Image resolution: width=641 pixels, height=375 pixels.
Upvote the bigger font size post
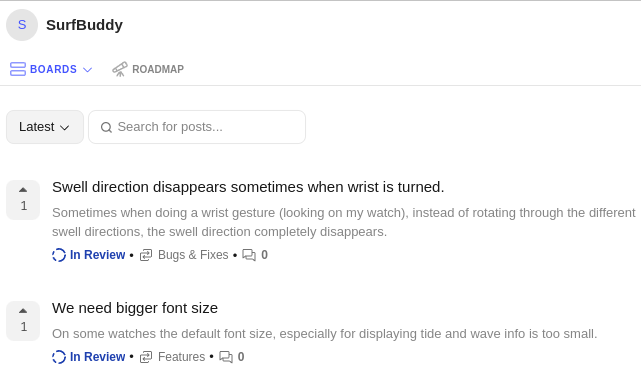23,321
